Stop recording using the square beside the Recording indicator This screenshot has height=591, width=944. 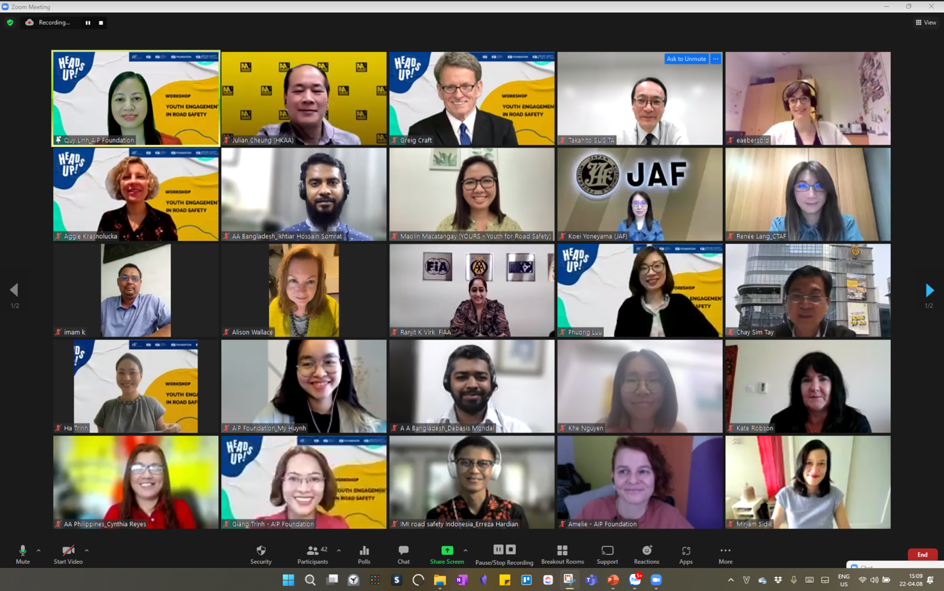101,23
